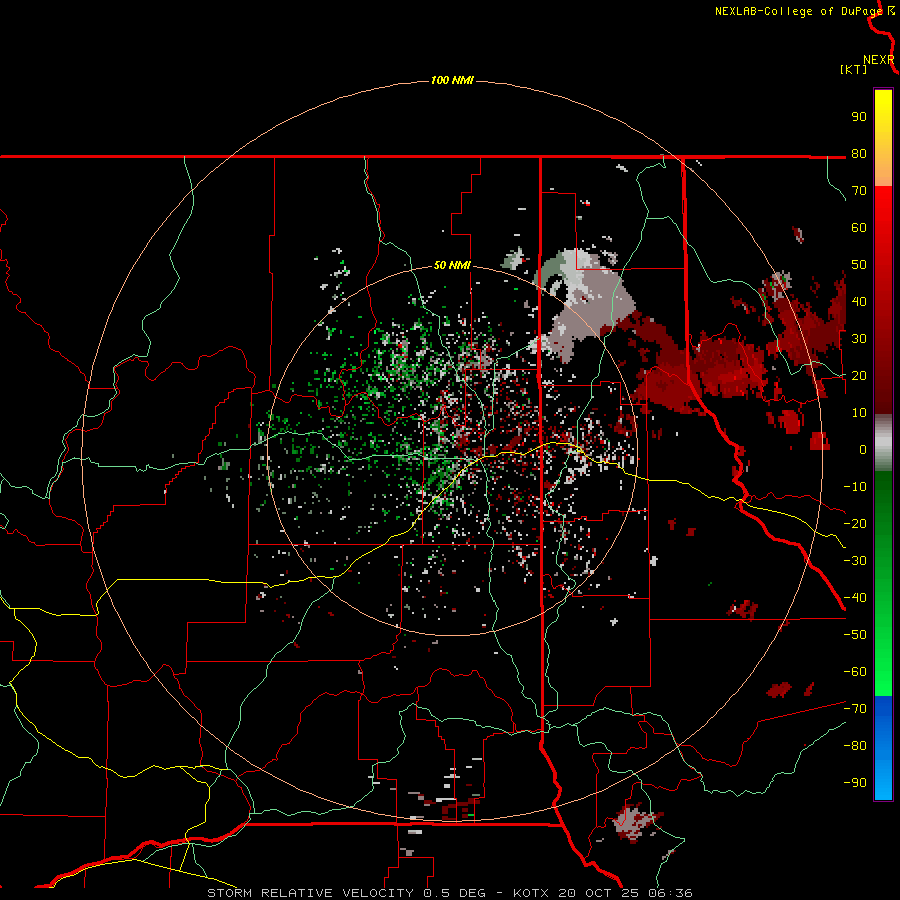The width and height of the screenshot is (900, 900).
Task: Click the NEXR label near top right
Action: pyautogui.click(x=878, y=60)
